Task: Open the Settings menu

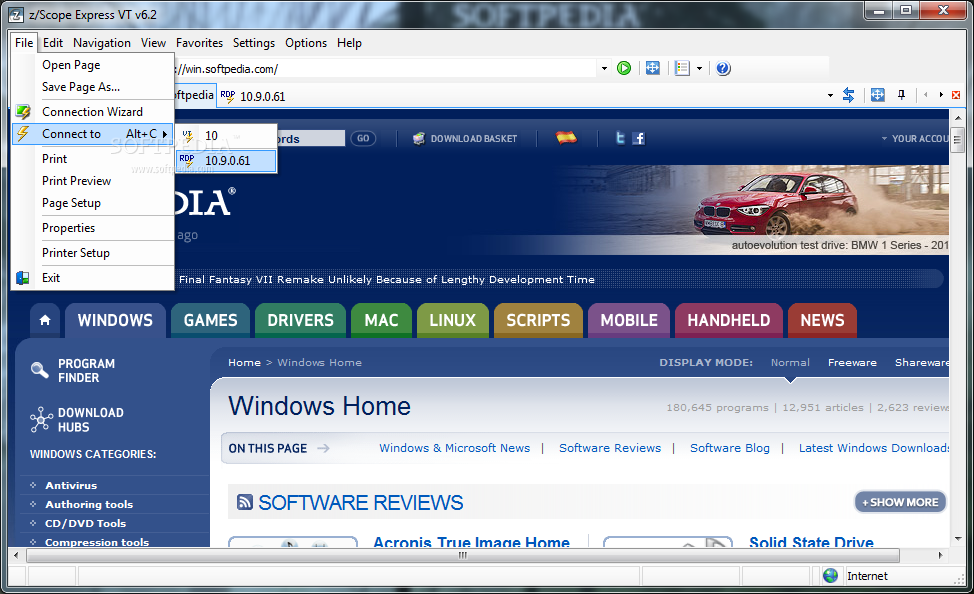Action: coord(254,43)
